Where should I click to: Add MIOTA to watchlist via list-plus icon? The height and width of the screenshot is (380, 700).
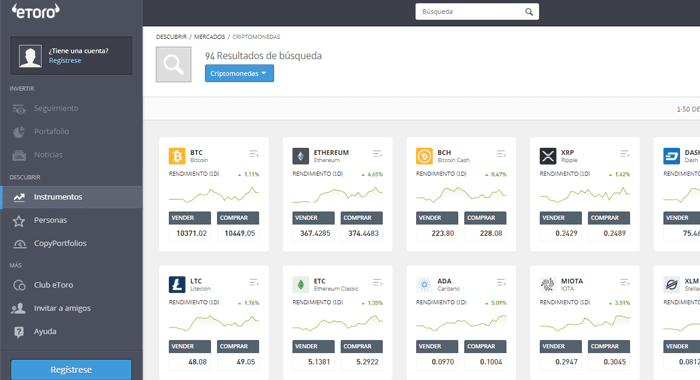(625, 283)
